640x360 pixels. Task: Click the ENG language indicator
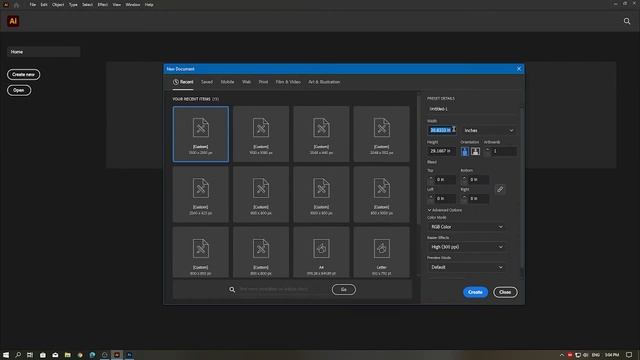(x=596, y=355)
